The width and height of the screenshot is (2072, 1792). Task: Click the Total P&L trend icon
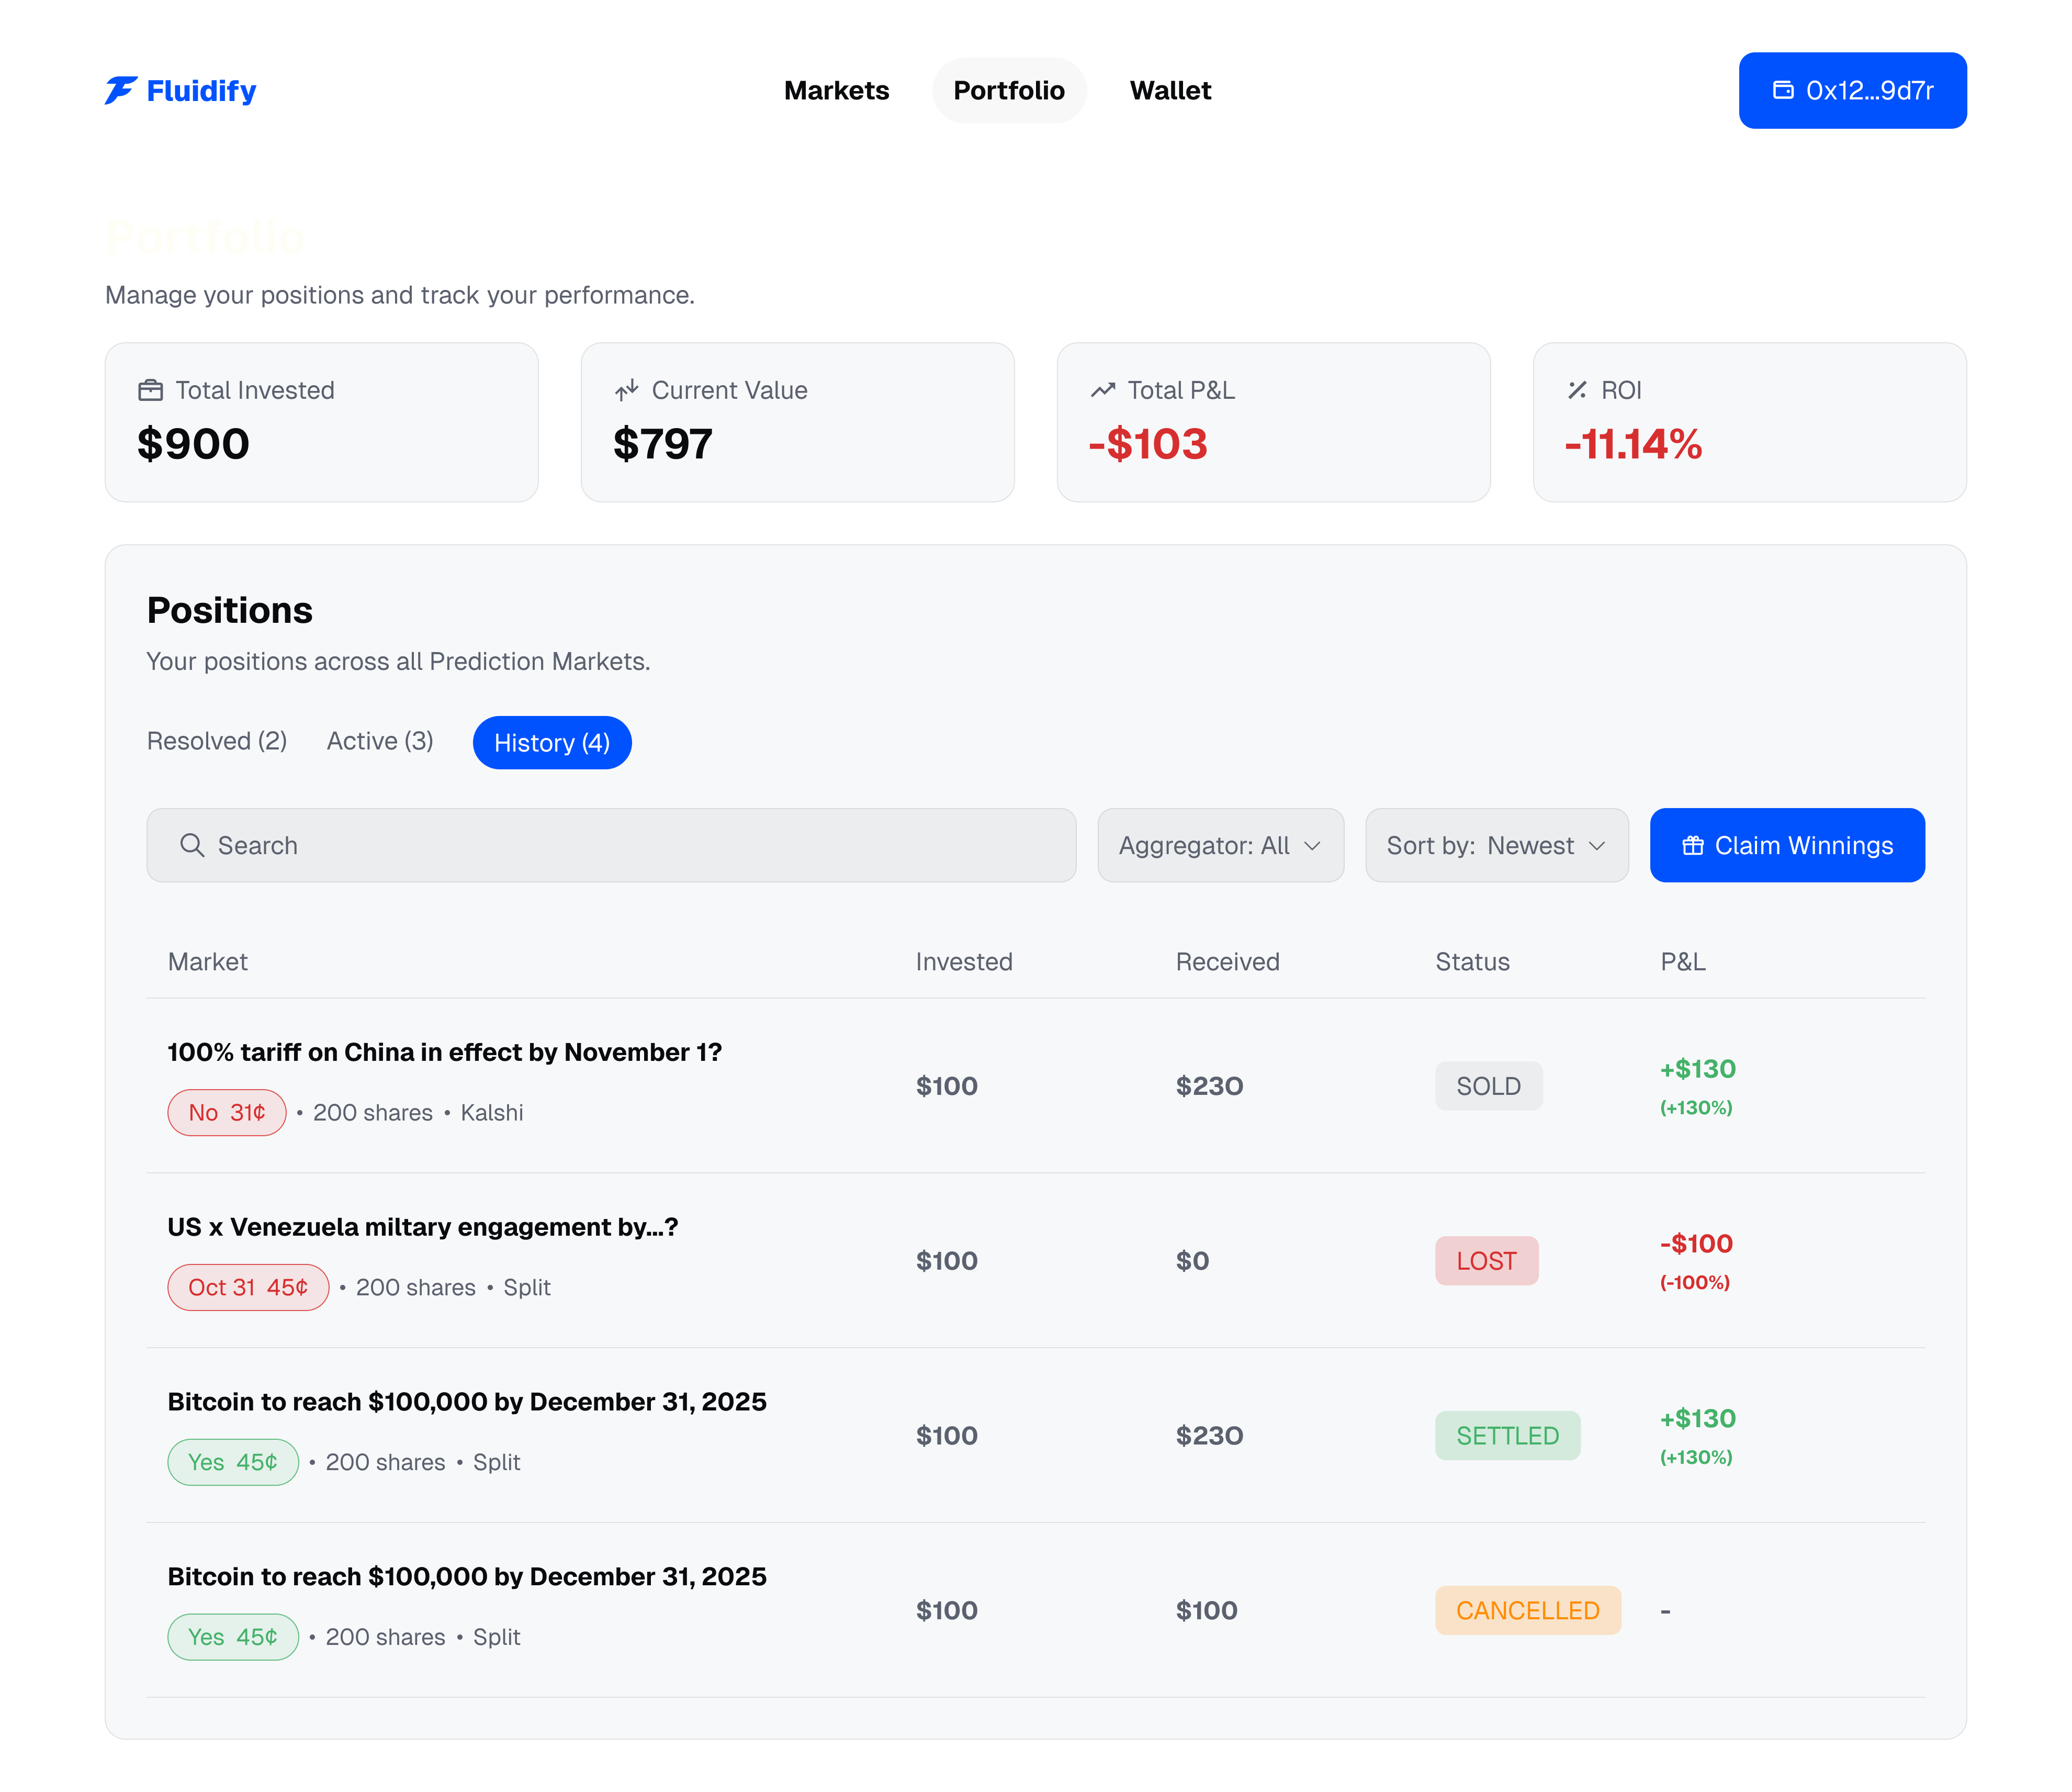1103,390
